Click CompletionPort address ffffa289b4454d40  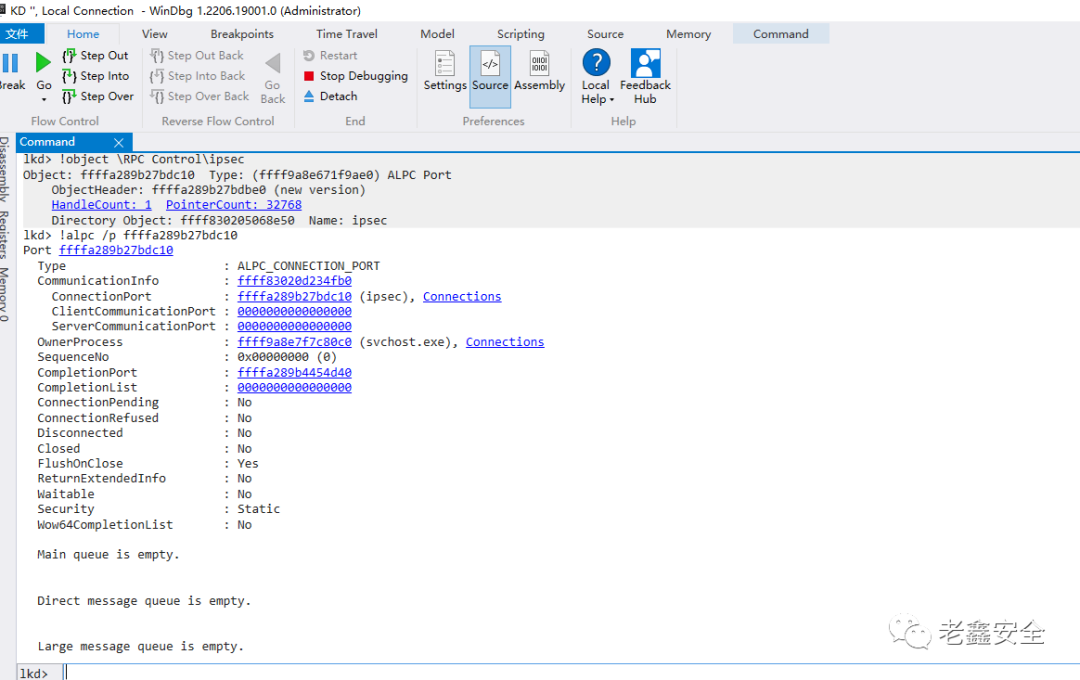coord(294,372)
